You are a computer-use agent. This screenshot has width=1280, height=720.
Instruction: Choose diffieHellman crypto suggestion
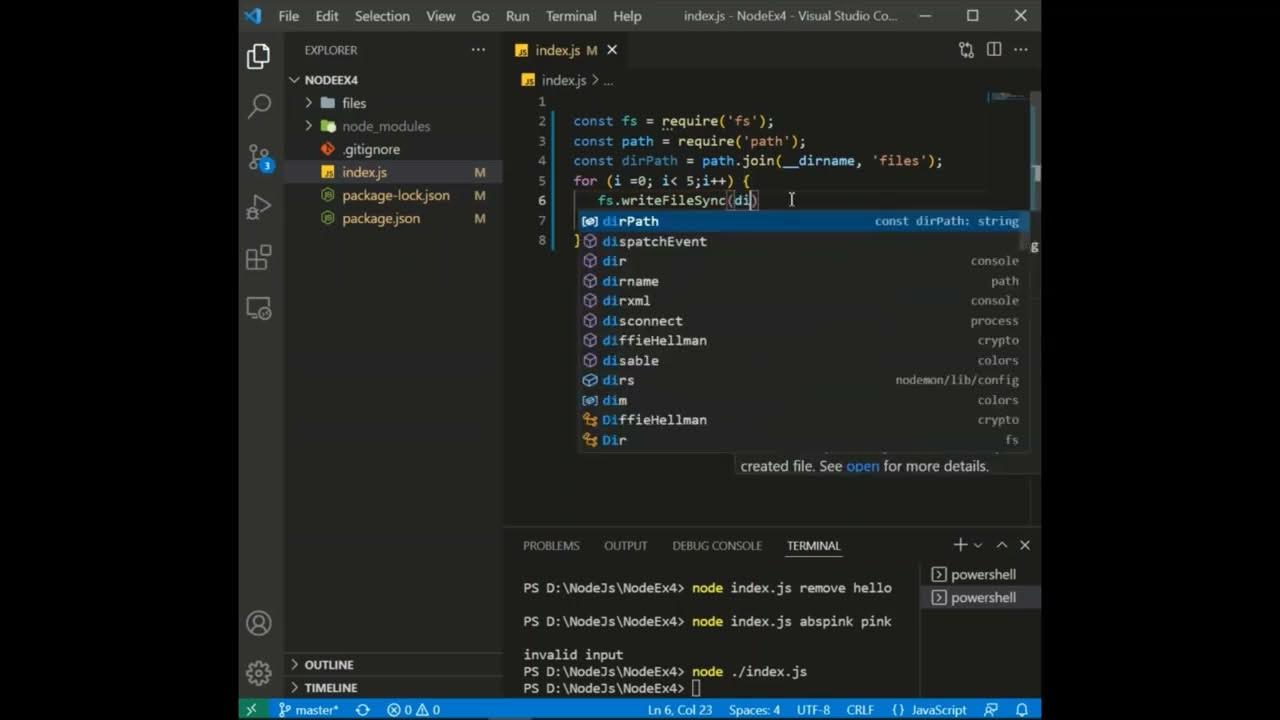(x=803, y=340)
